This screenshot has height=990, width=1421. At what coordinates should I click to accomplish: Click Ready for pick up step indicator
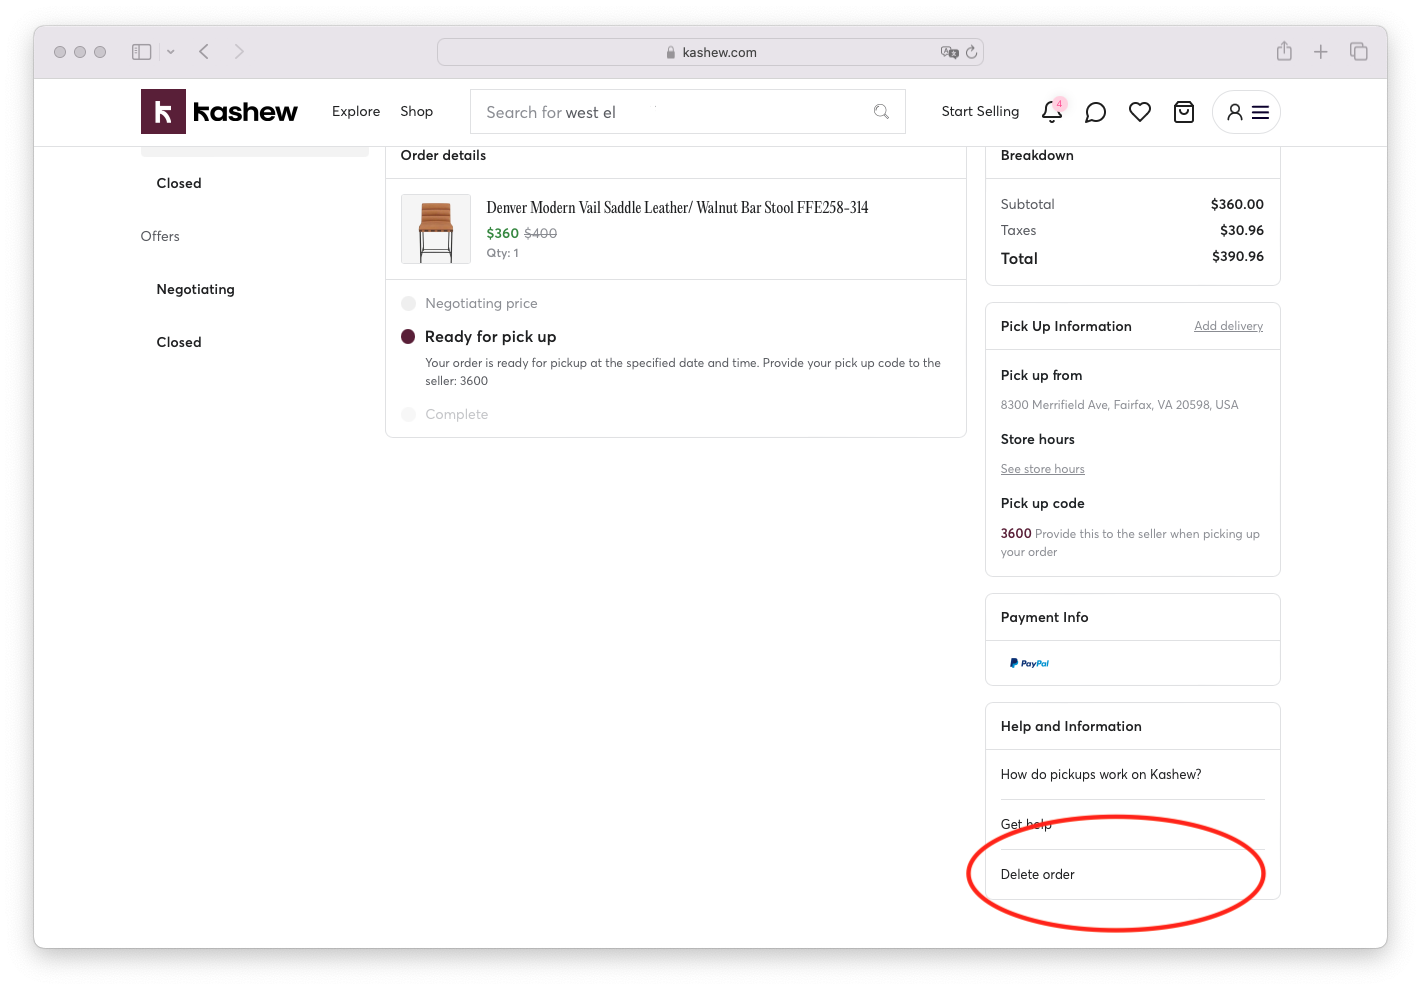coord(408,337)
